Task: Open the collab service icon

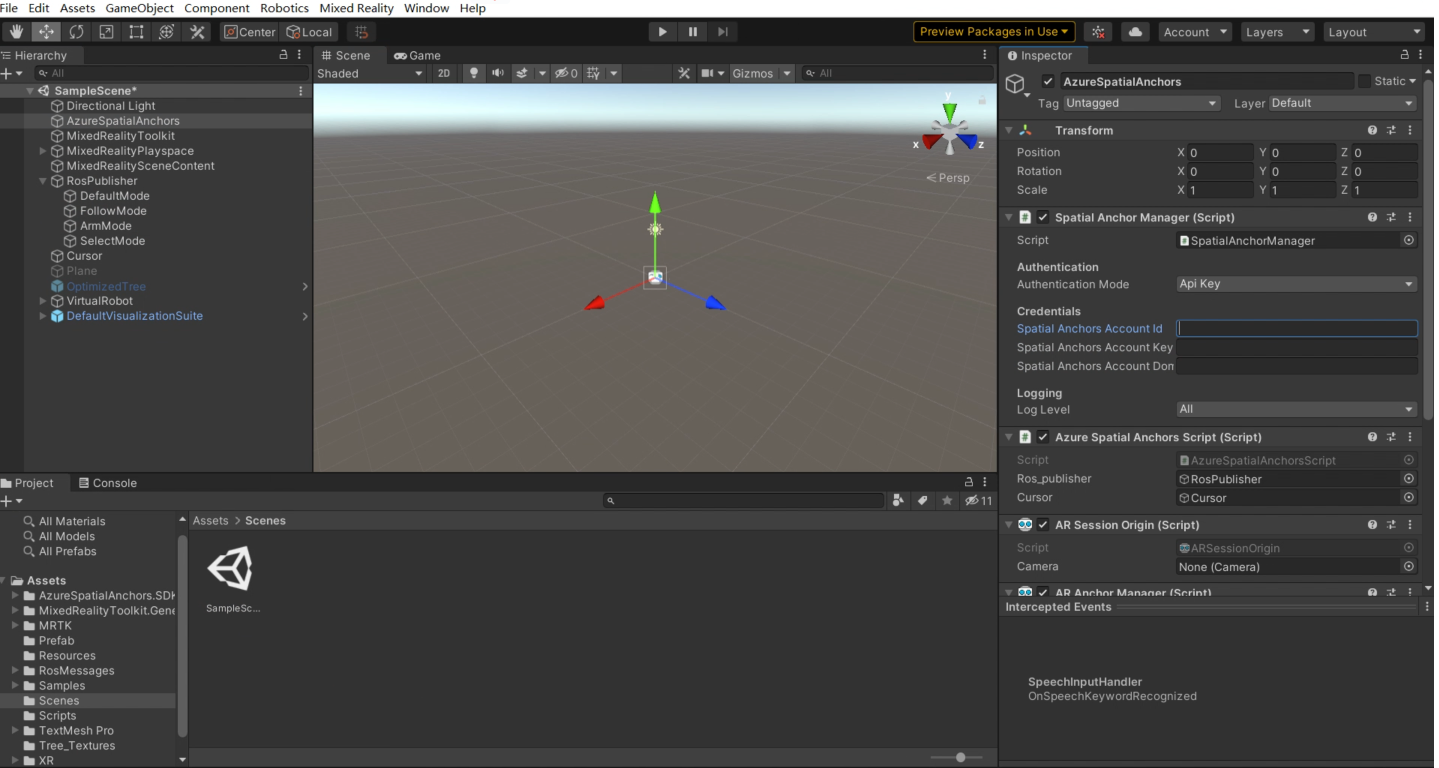Action: coord(1098,32)
